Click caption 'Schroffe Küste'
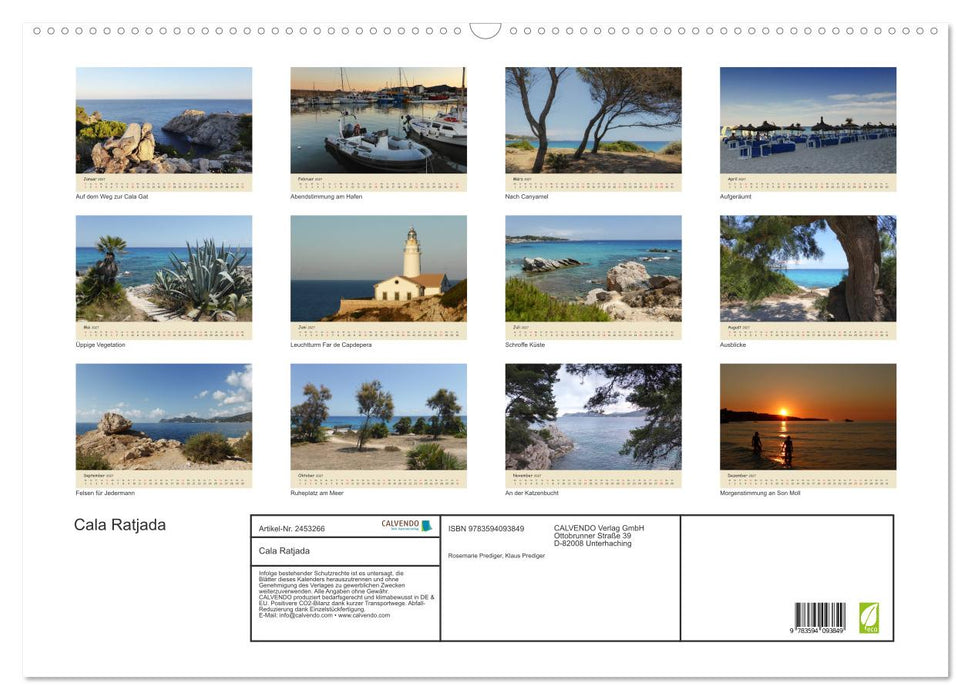 point(525,345)
